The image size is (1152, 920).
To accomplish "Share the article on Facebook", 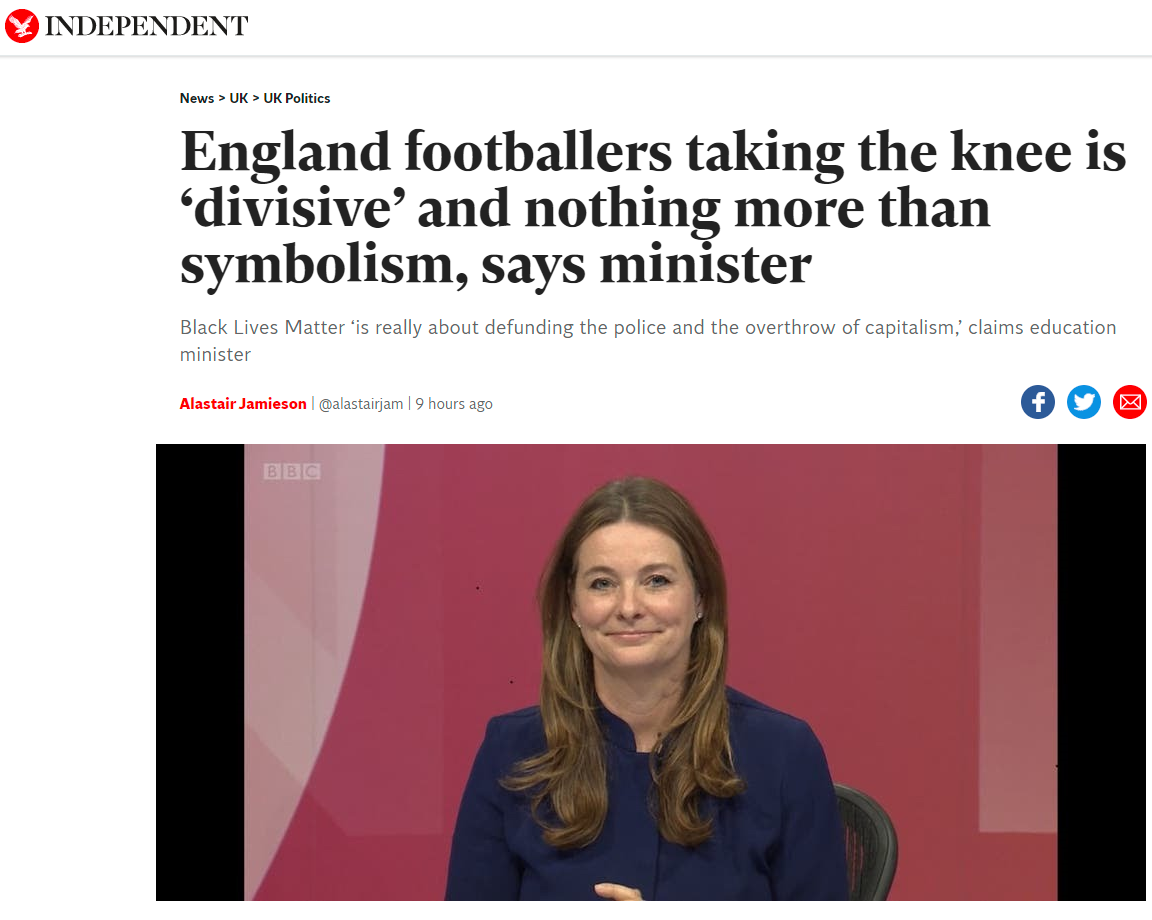I will coord(1037,402).
